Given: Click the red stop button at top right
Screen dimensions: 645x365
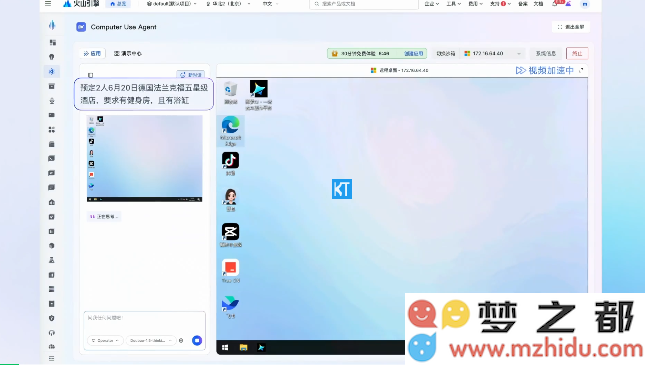Looking at the screenshot, I should 577,53.
